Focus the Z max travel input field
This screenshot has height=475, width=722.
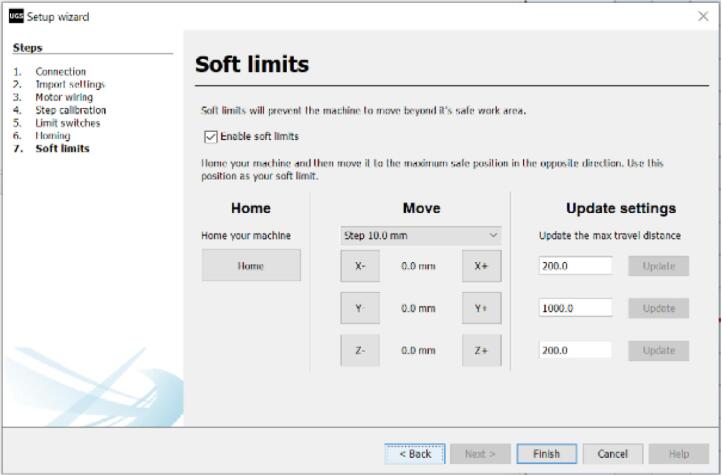tap(575, 350)
